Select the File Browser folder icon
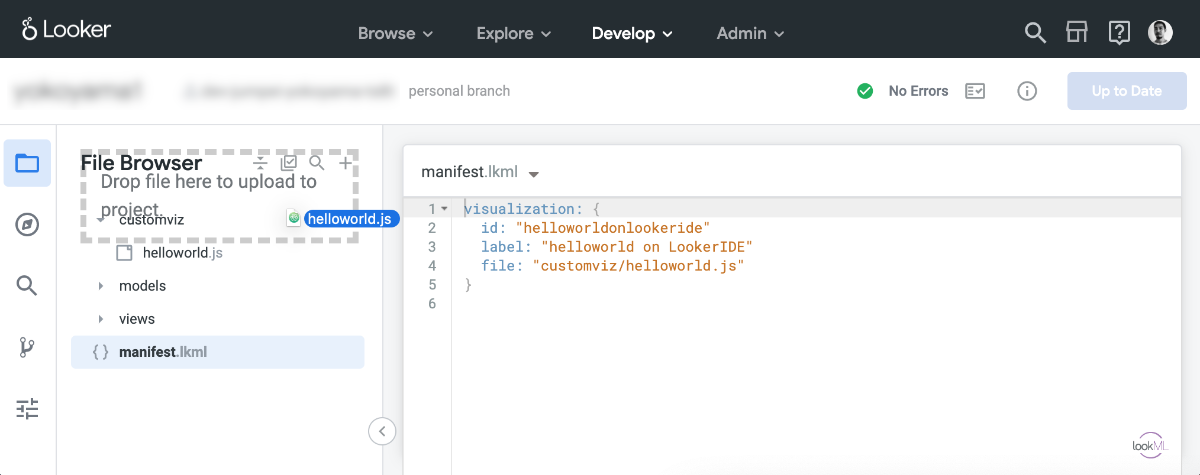The height and width of the screenshot is (475, 1200). point(27,163)
